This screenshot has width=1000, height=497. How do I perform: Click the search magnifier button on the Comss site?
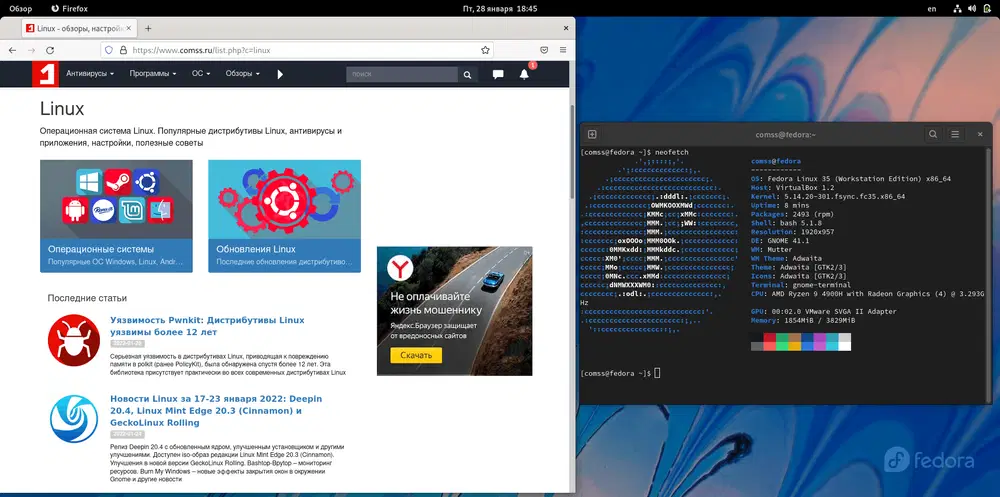[x=467, y=75]
